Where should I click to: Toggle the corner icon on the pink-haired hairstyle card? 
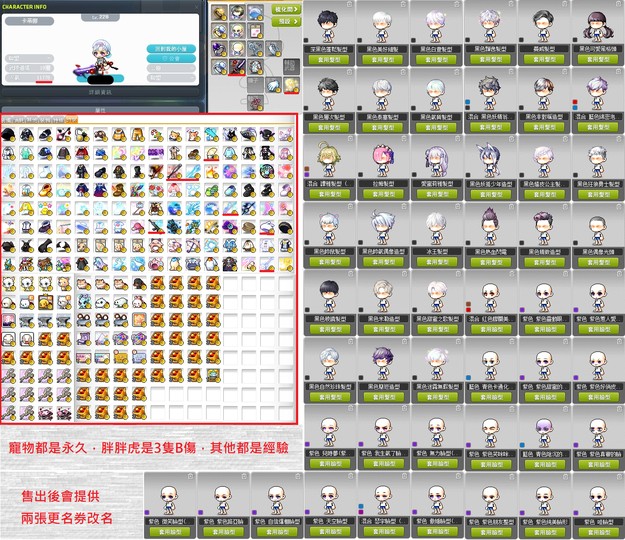tap(404, 139)
